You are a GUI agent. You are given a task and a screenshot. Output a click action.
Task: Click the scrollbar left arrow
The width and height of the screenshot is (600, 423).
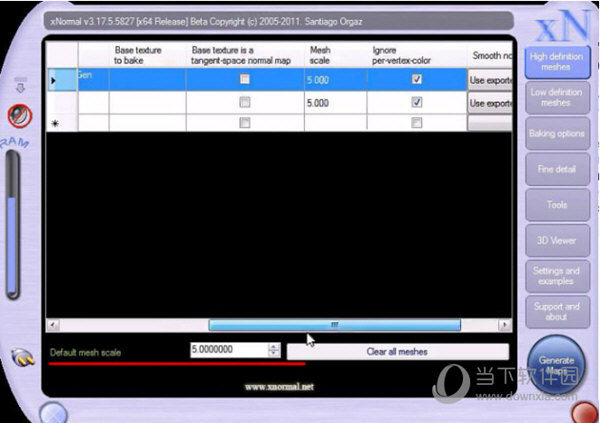coord(53,325)
